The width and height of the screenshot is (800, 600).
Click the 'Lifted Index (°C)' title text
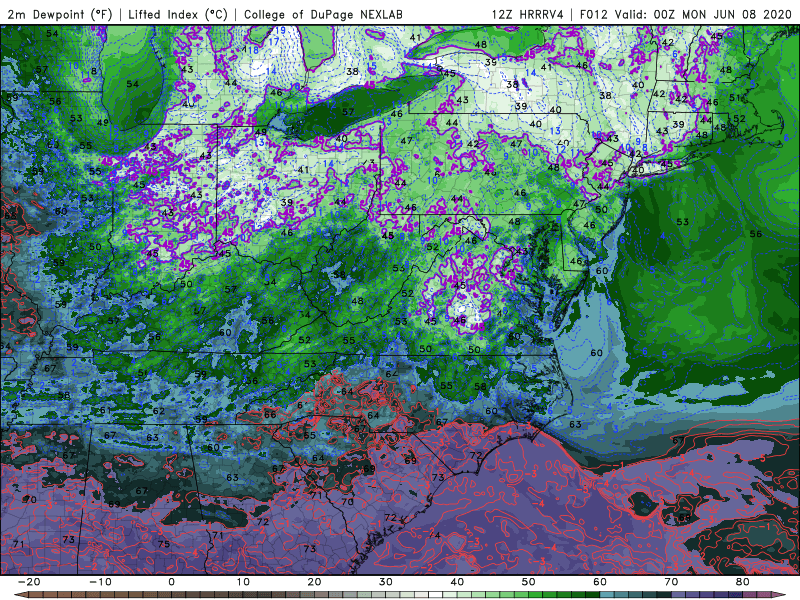pos(178,15)
